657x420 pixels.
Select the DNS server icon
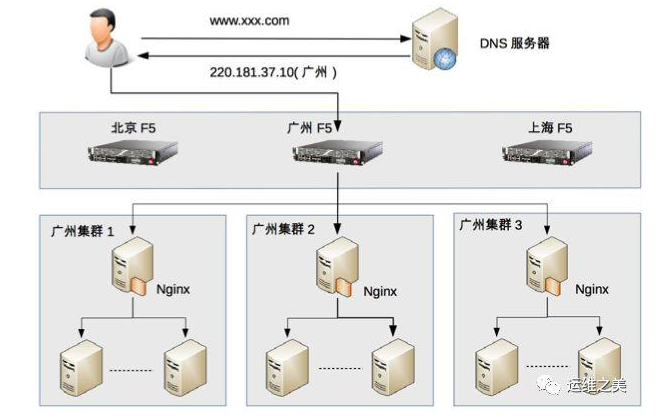[x=434, y=39]
